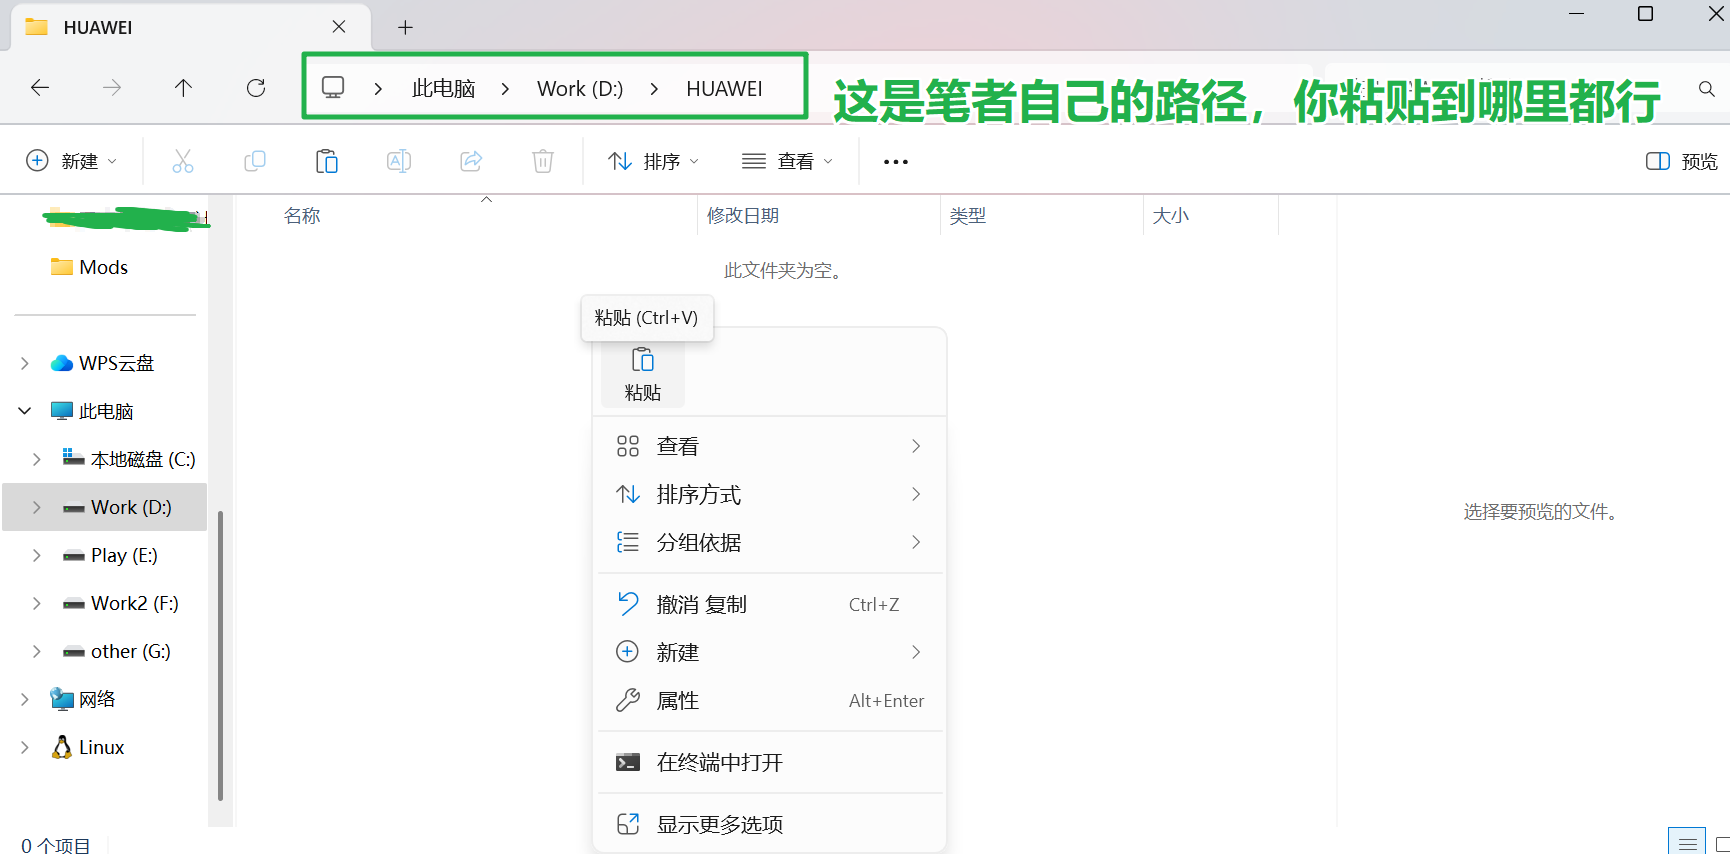Expand the 网络 tree node
The image size is (1730, 854).
click(25, 699)
